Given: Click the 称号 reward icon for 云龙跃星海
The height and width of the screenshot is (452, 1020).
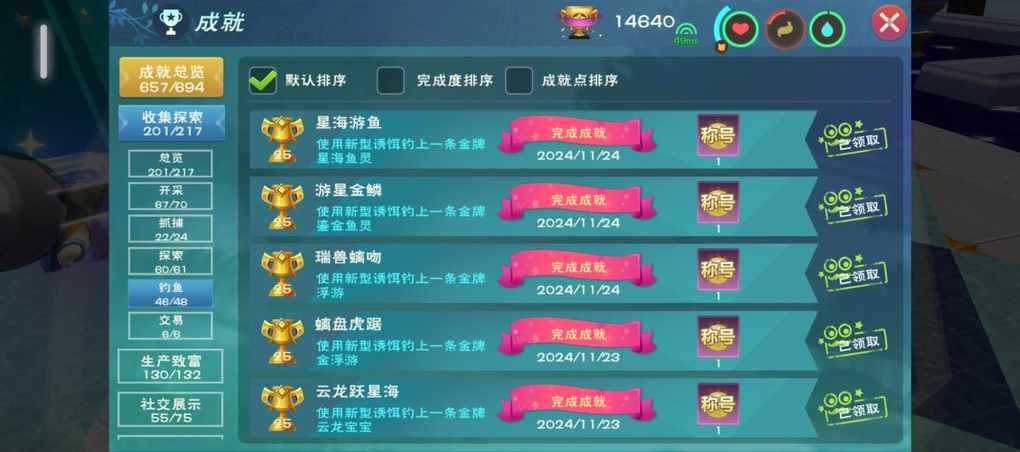Looking at the screenshot, I should tap(718, 403).
